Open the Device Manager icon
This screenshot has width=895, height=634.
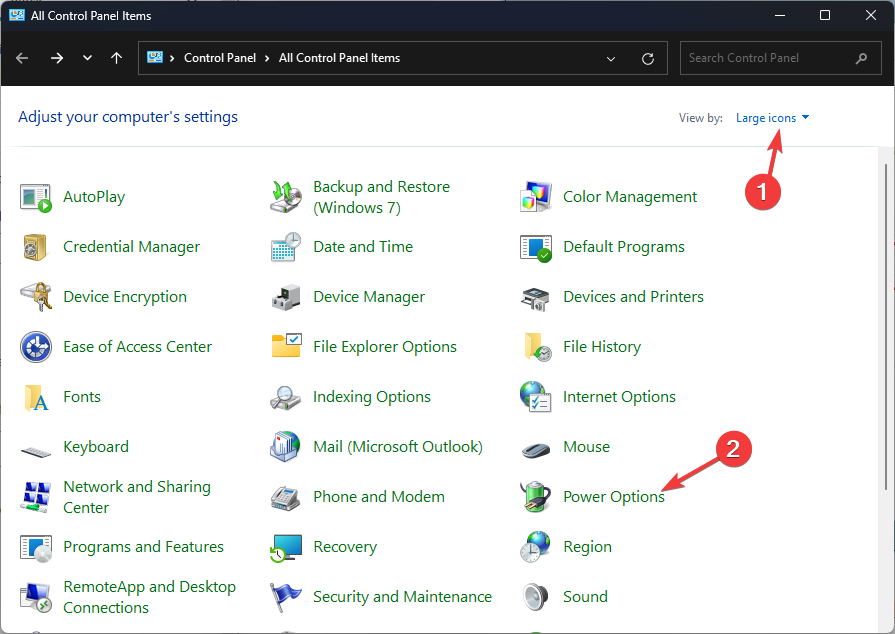[285, 297]
